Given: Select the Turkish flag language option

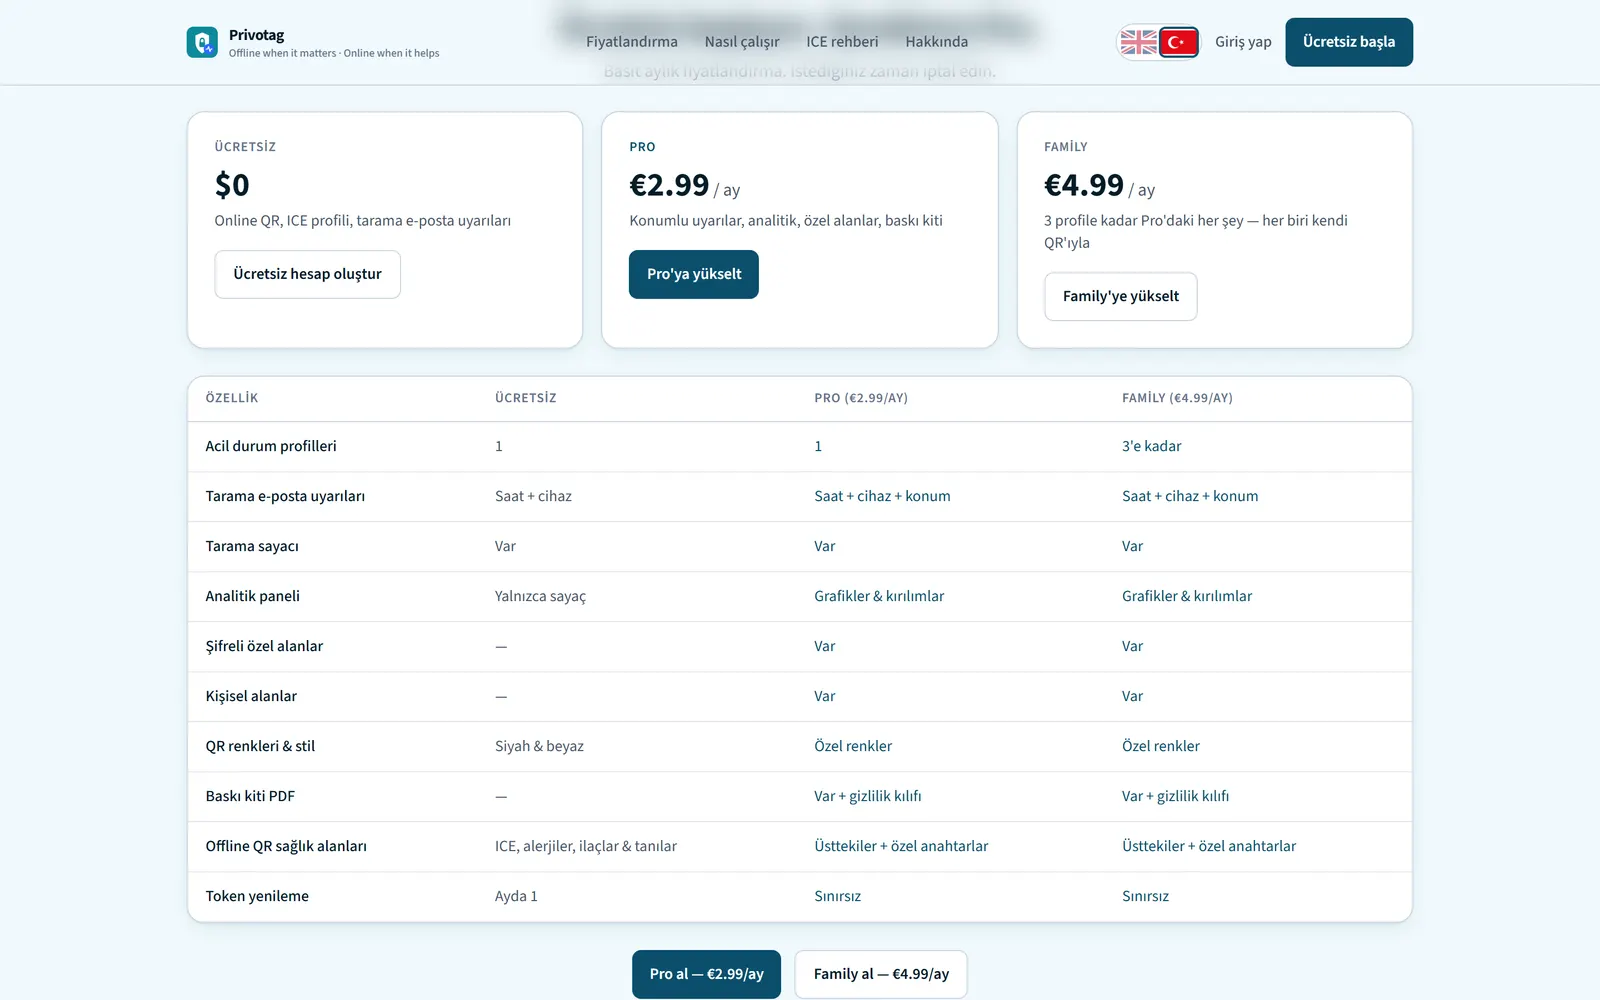Looking at the screenshot, I should 1179,42.
